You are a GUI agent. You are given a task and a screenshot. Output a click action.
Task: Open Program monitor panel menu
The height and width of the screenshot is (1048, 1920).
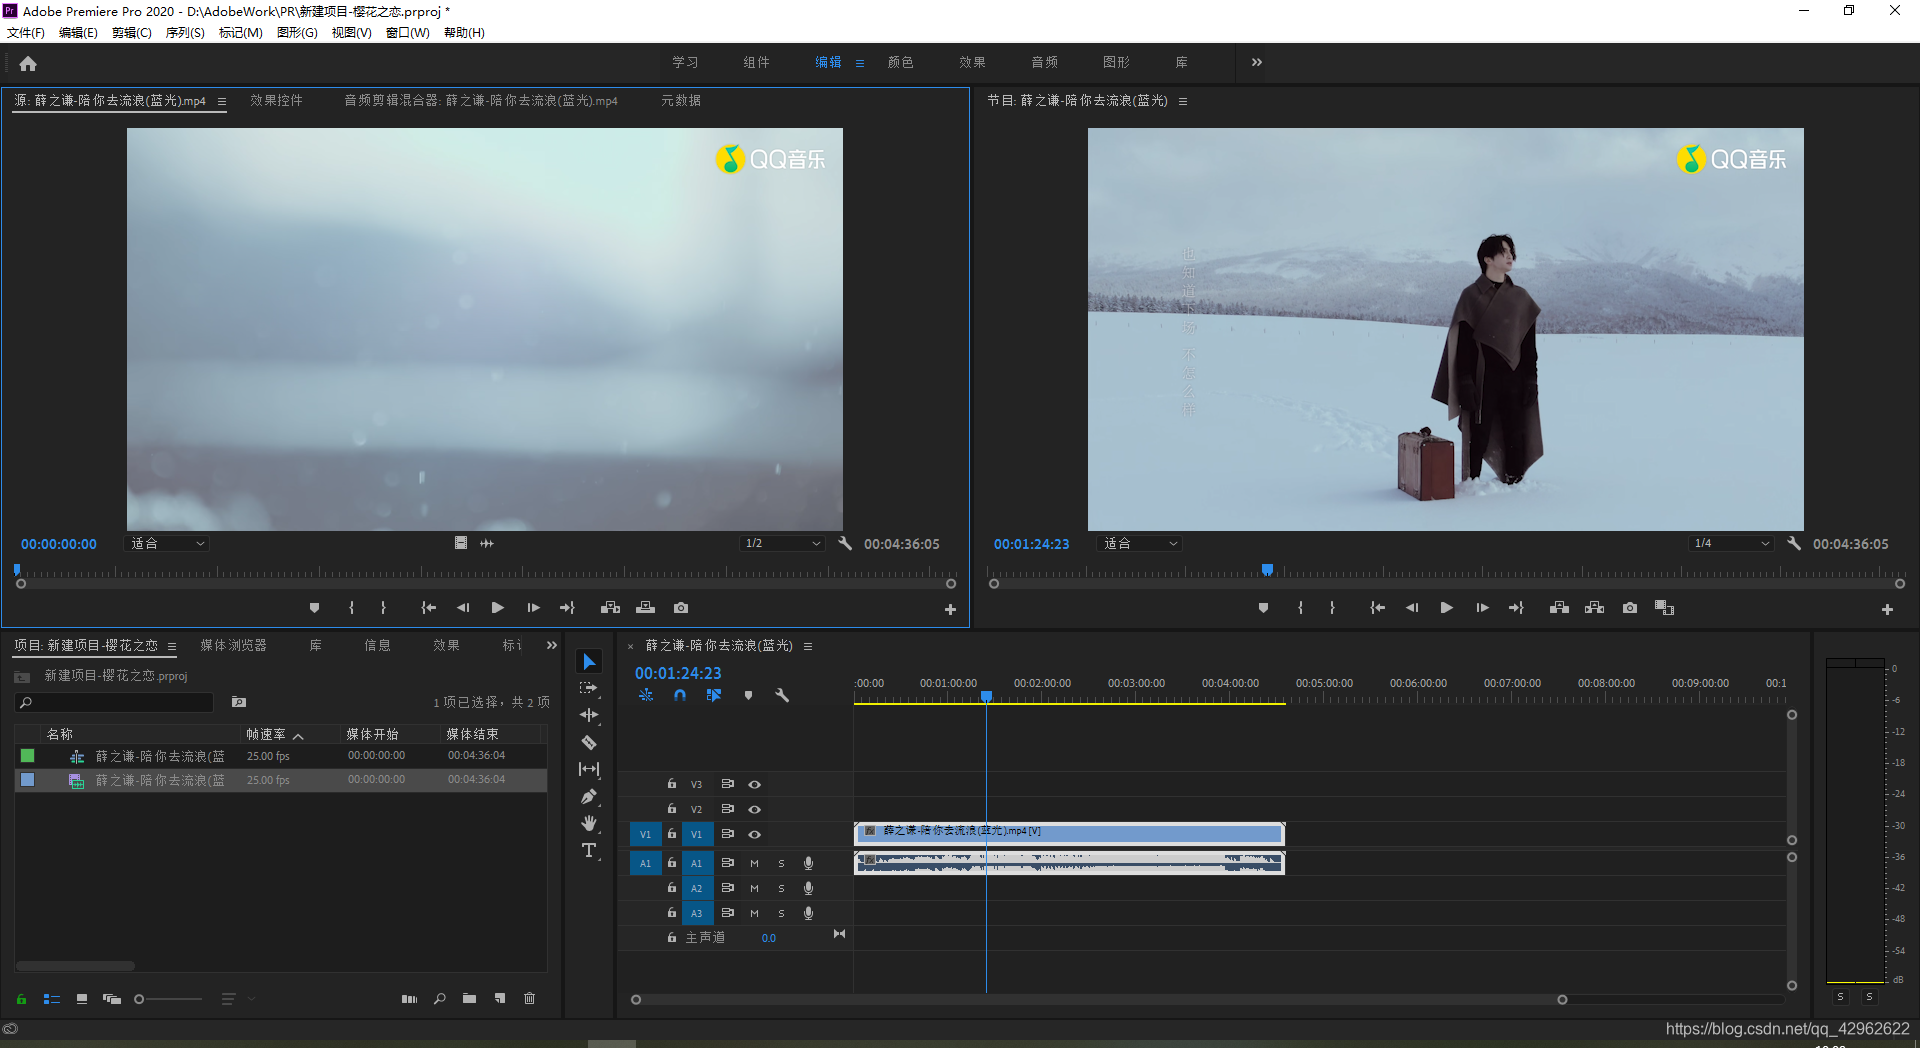tap(1183, 101)
